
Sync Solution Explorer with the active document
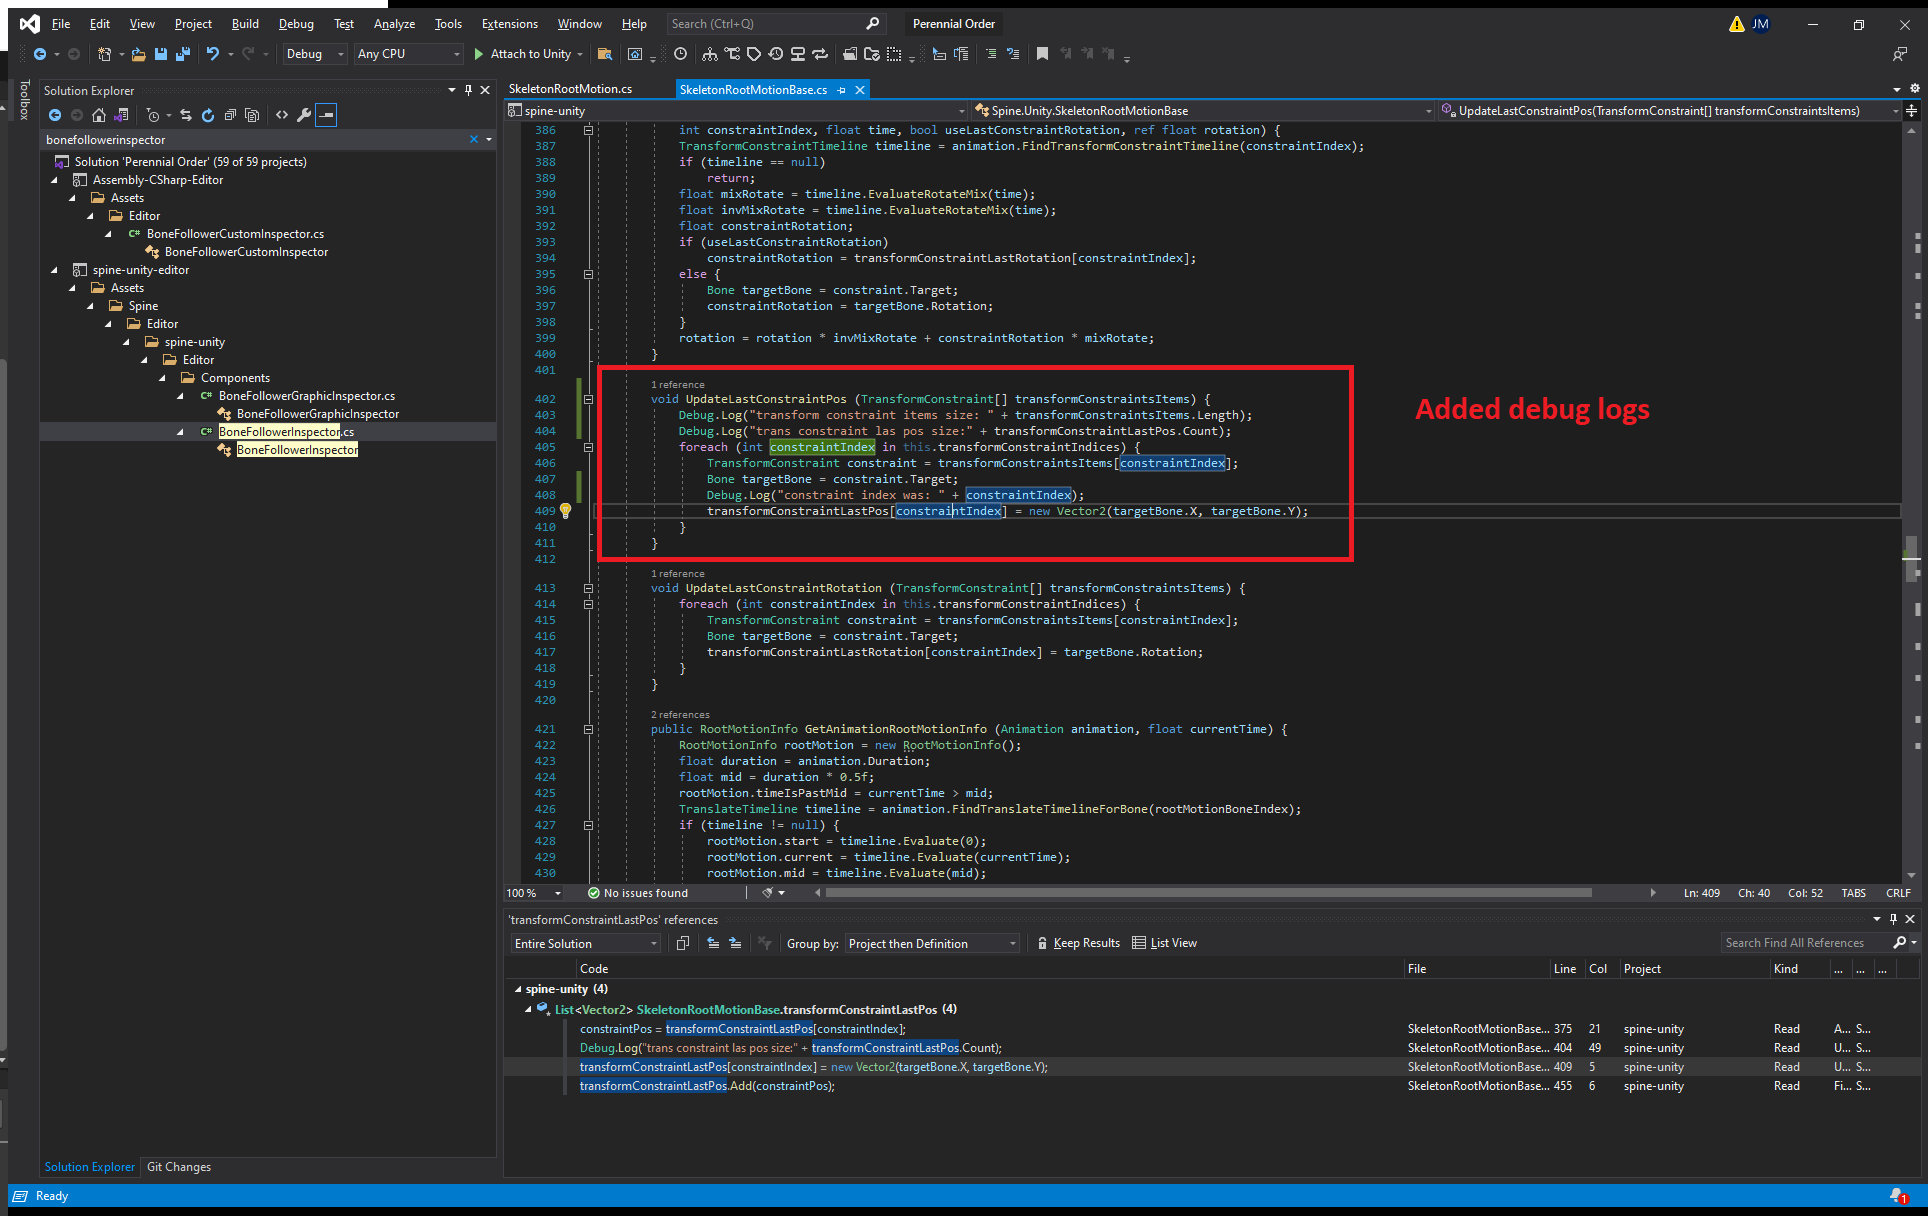[186, 114]
